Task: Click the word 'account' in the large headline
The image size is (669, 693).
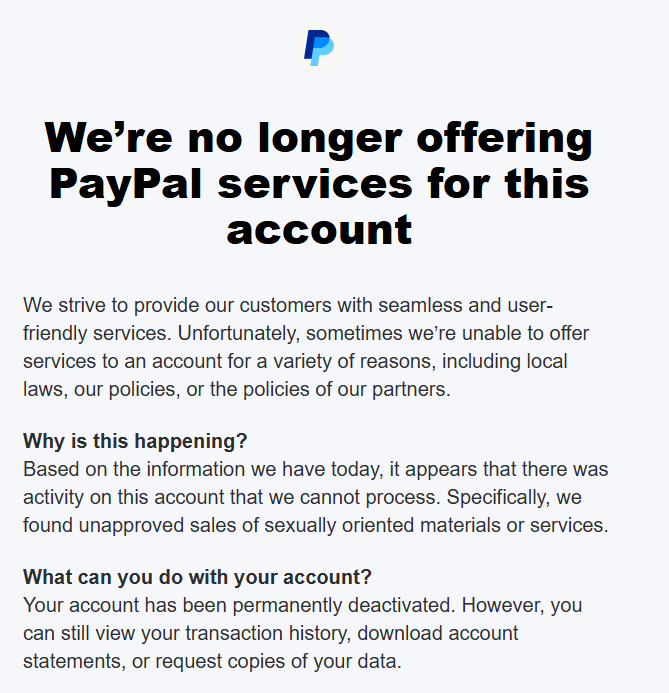Action: pyautogui.click(x=319, y=229)
